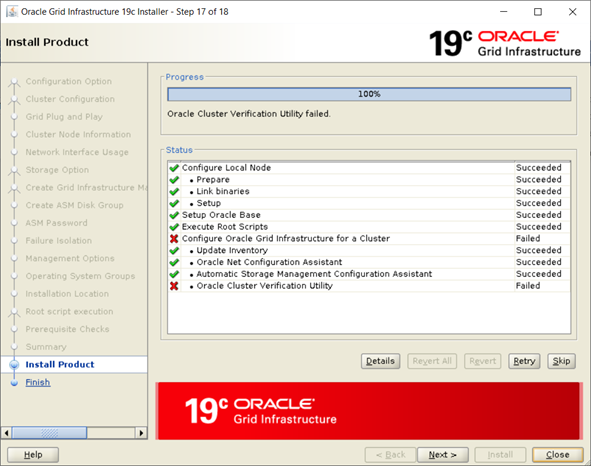Click the red X failure icon for Configure Oracle Grid Infrastructure

point(174,239)
